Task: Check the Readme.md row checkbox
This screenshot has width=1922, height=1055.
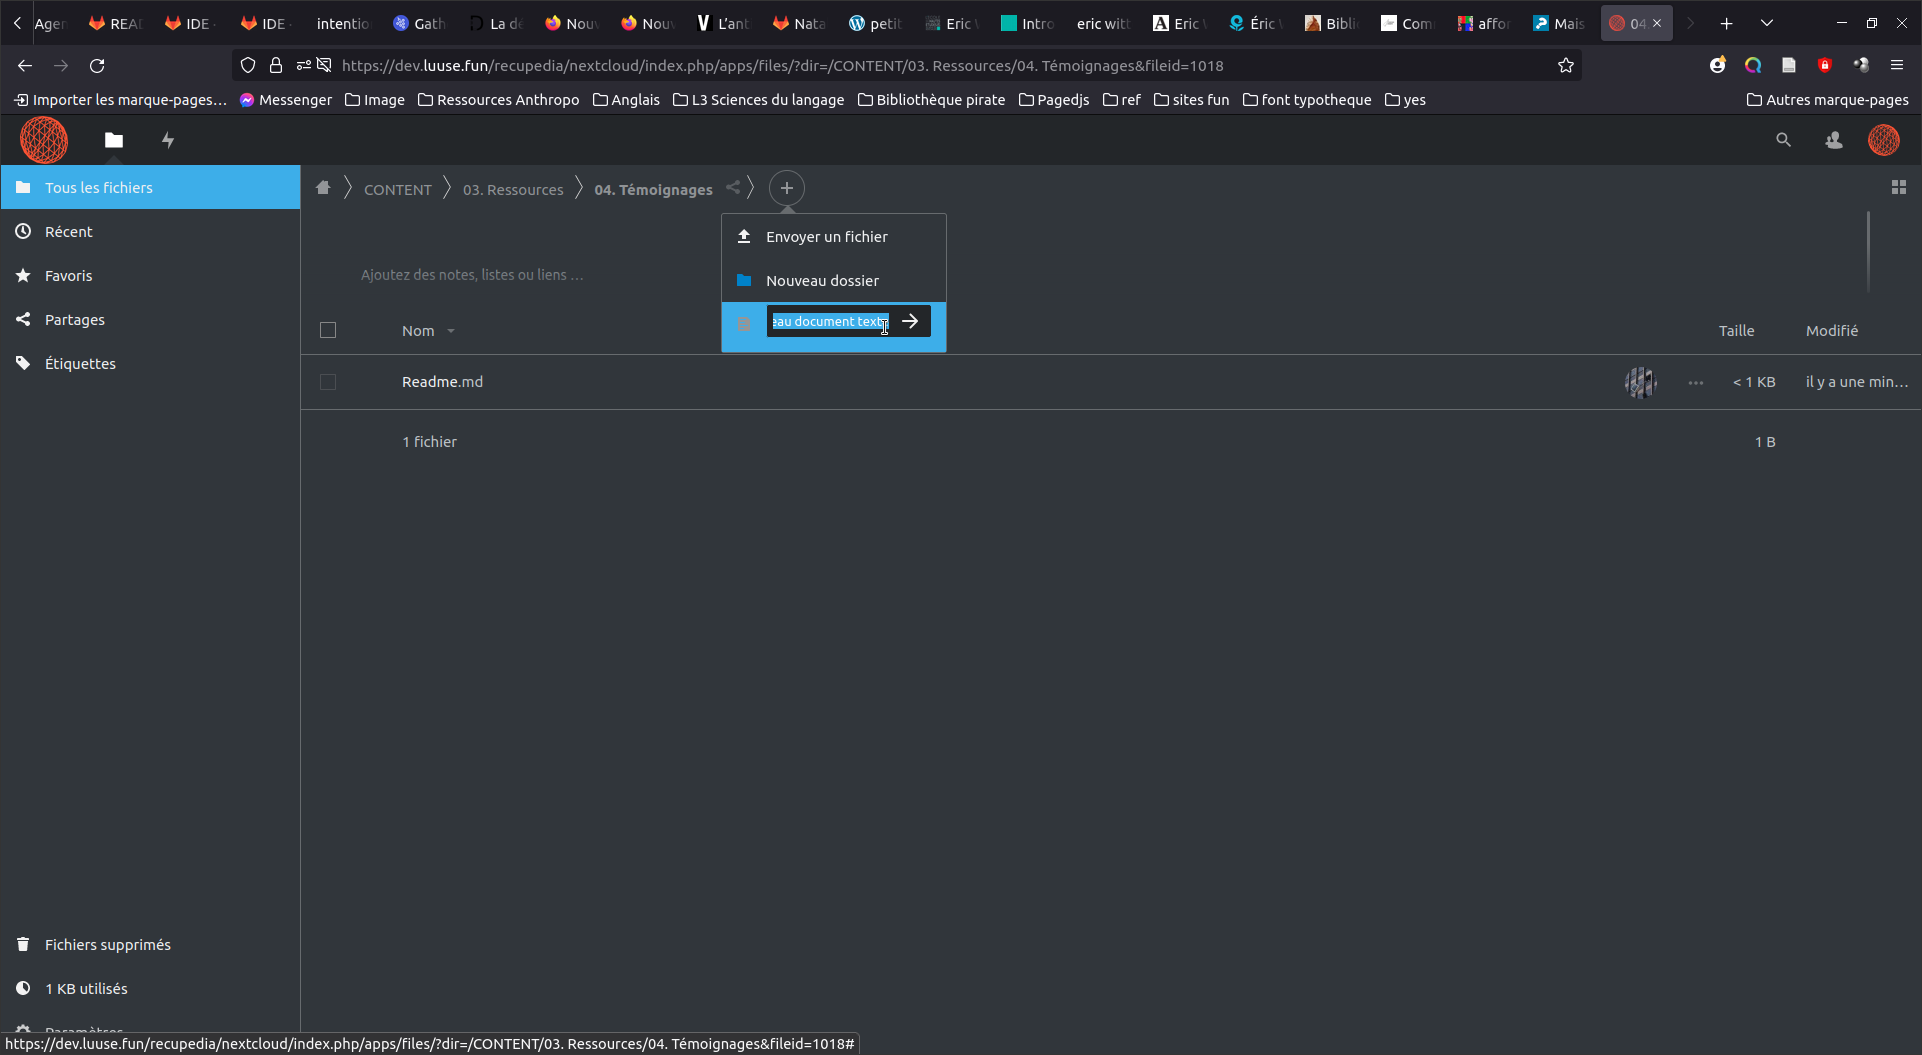Action: (x=328, y=382)
